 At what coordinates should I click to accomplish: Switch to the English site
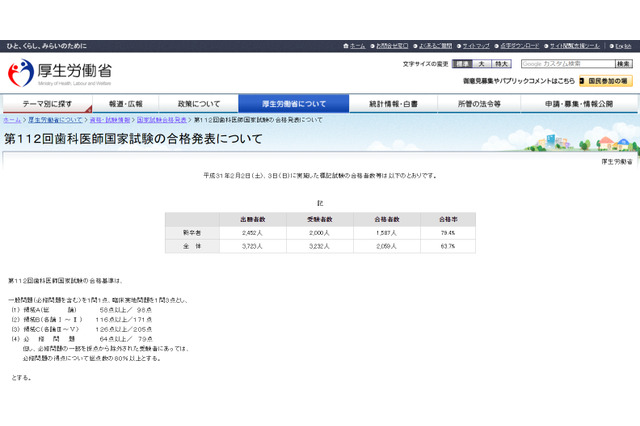pos(623,46)
